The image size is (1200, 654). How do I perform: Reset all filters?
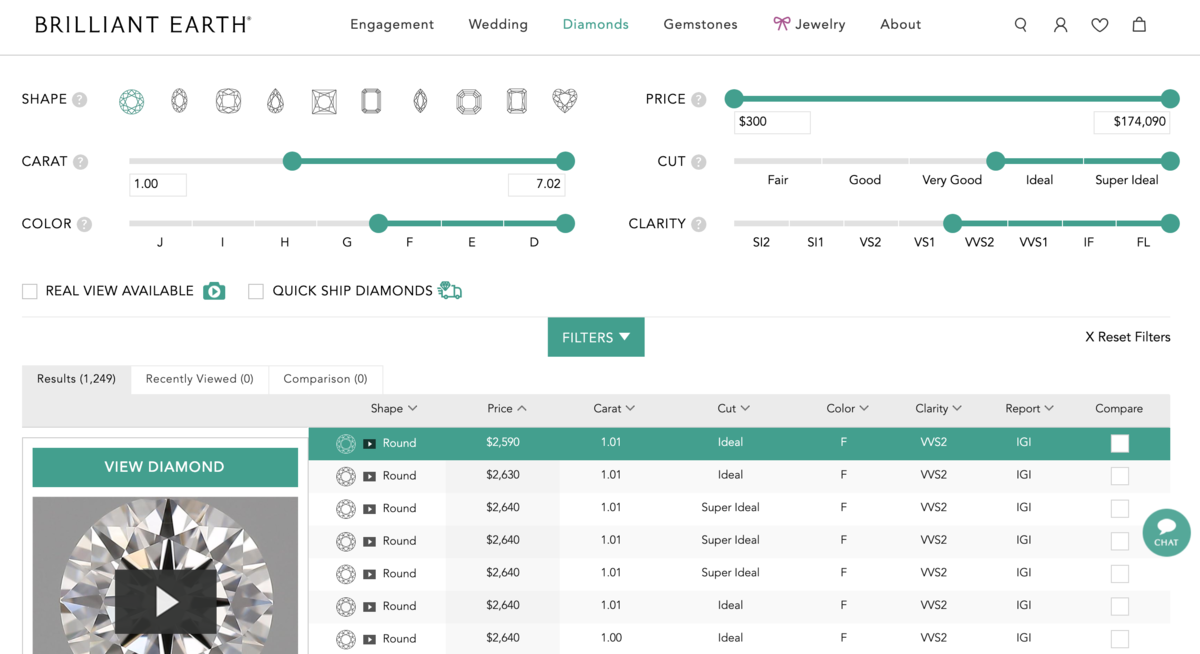click(x=1128, y=337)
